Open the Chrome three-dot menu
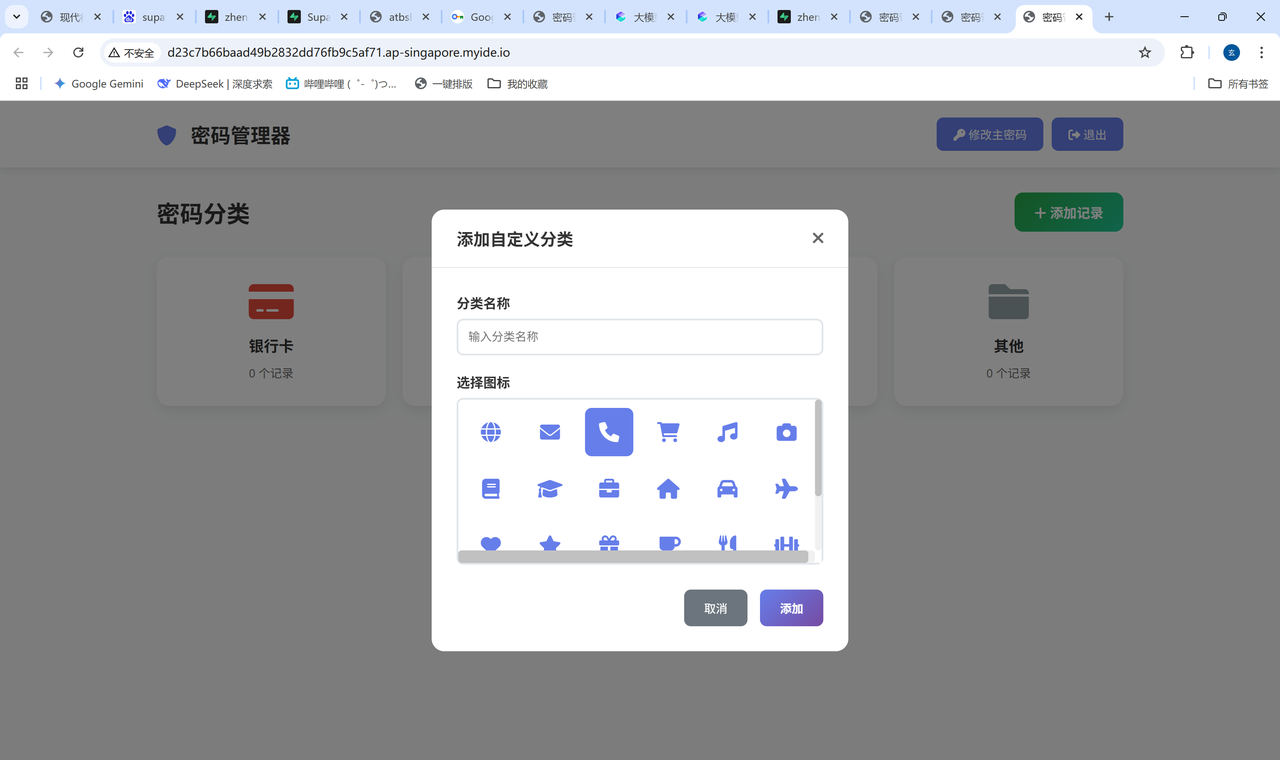 (1262, 52)
